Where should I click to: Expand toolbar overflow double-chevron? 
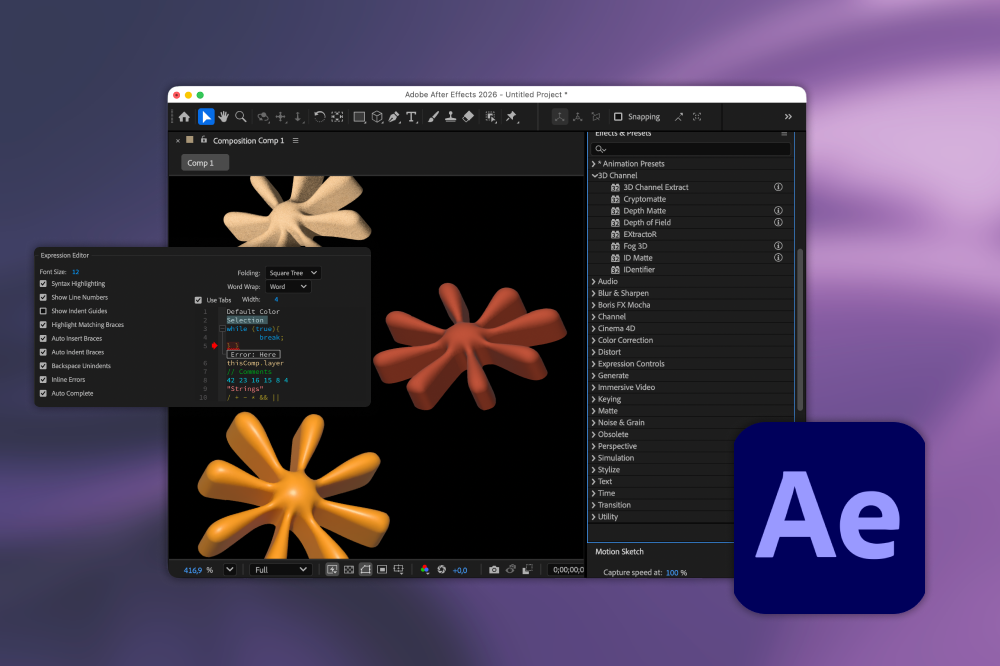(x=788, y=117)
